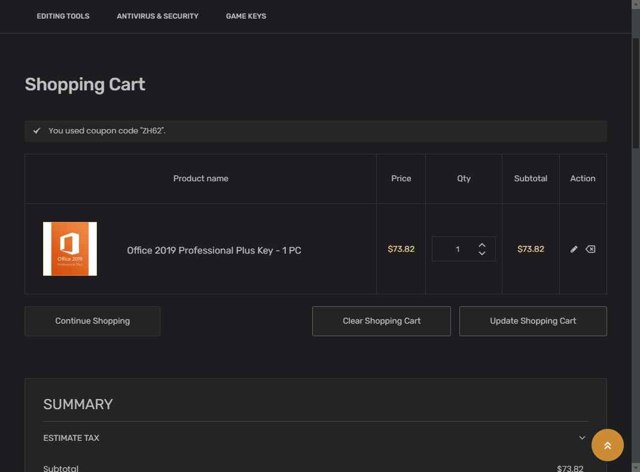Screen dimensions: 640x472
Task: Edit the cart item with pencil icon
Action: 574,249
